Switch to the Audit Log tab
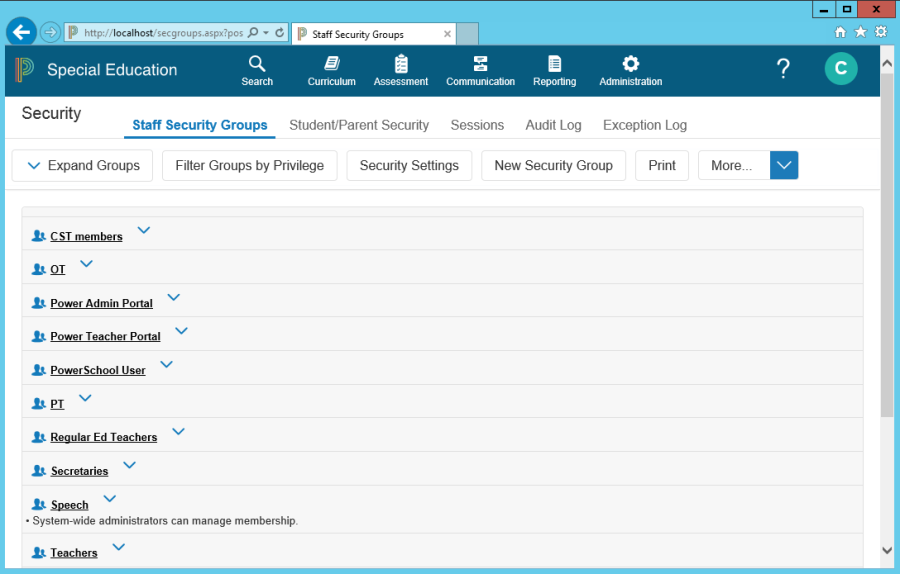This screenshot has height=574, width=900. coord(553,125)
